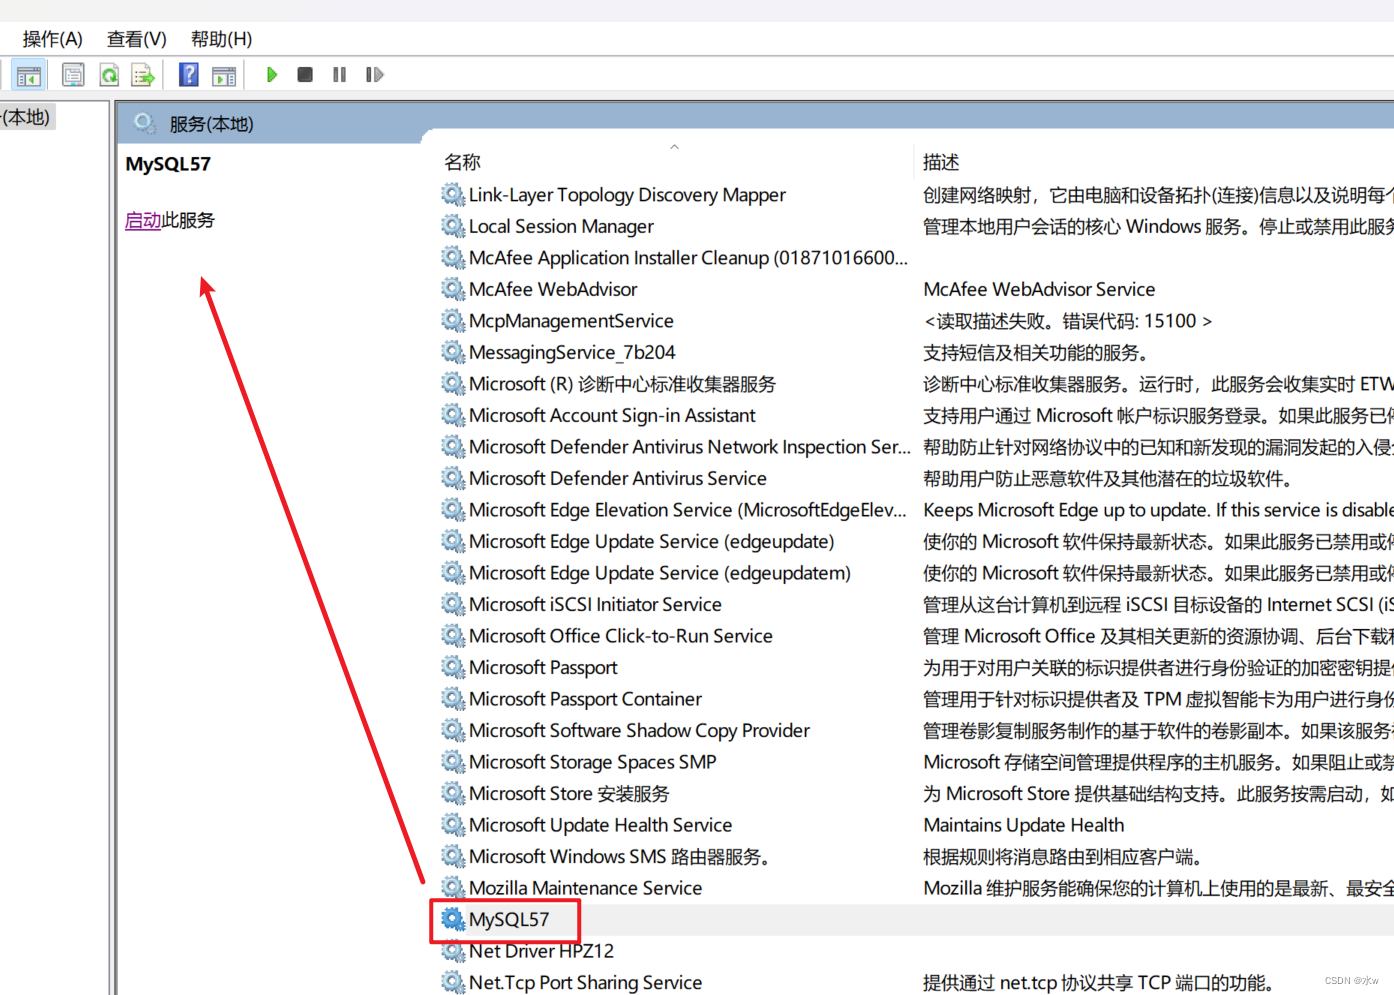Screen dimensions: 1394x995
Task: Click the 读取描述失败 错误代码 15100 description
Action: pos(1068,321)
